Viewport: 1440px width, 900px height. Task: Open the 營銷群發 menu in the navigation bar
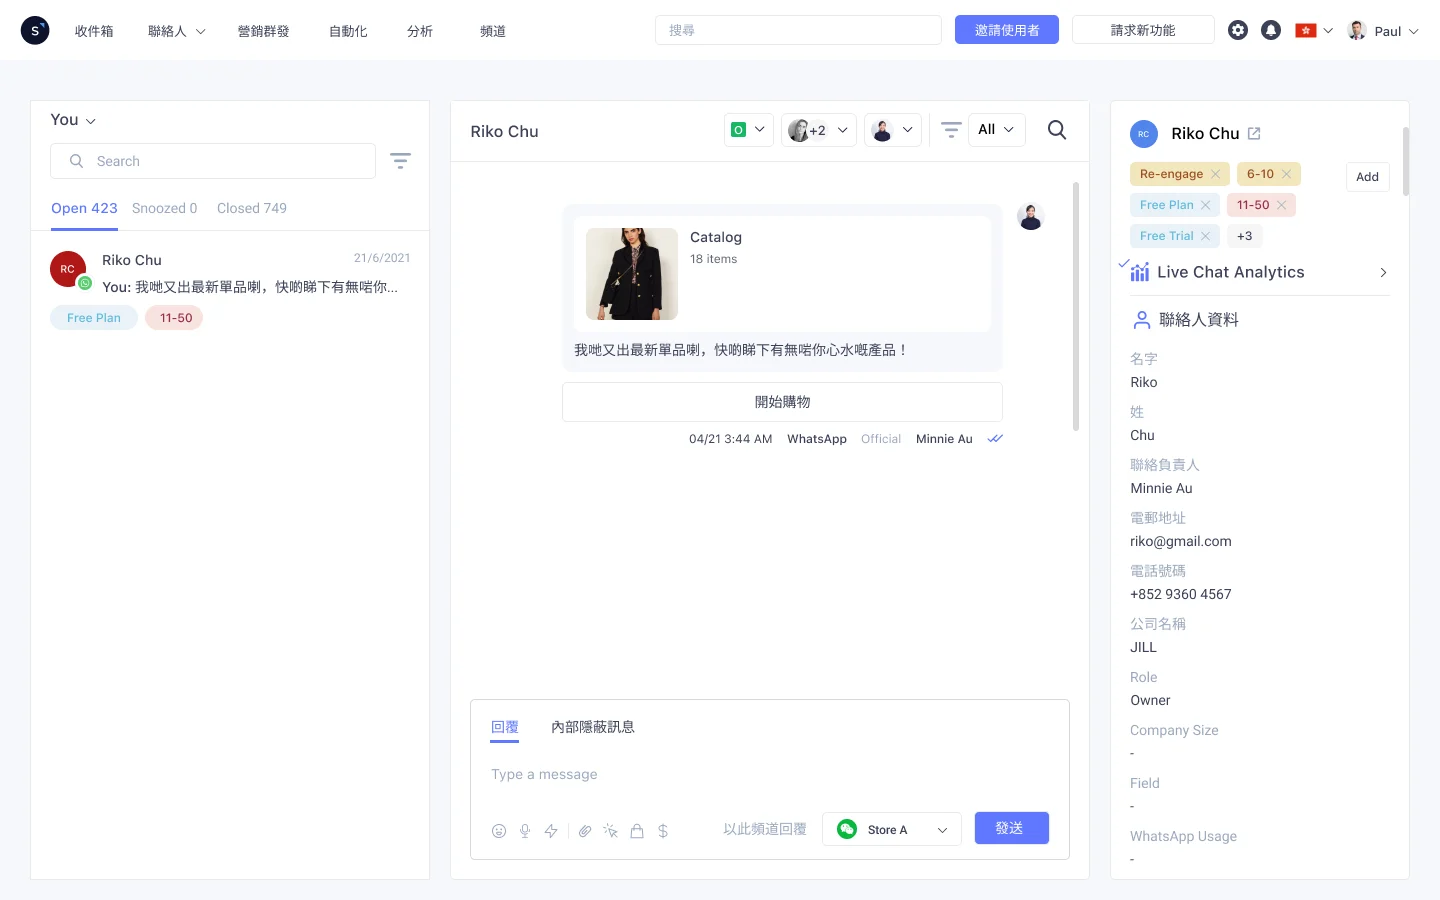click(263, 31)
